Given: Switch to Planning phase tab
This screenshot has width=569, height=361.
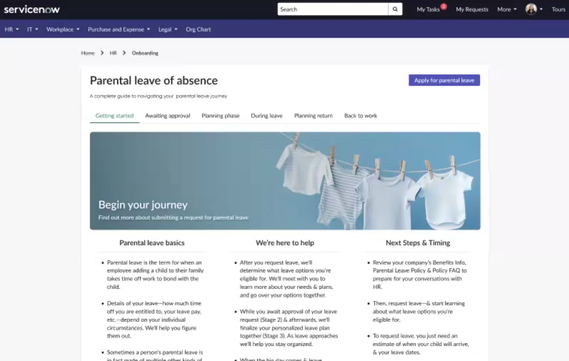Looking at the screenshot, I should [x=220, y=116].
